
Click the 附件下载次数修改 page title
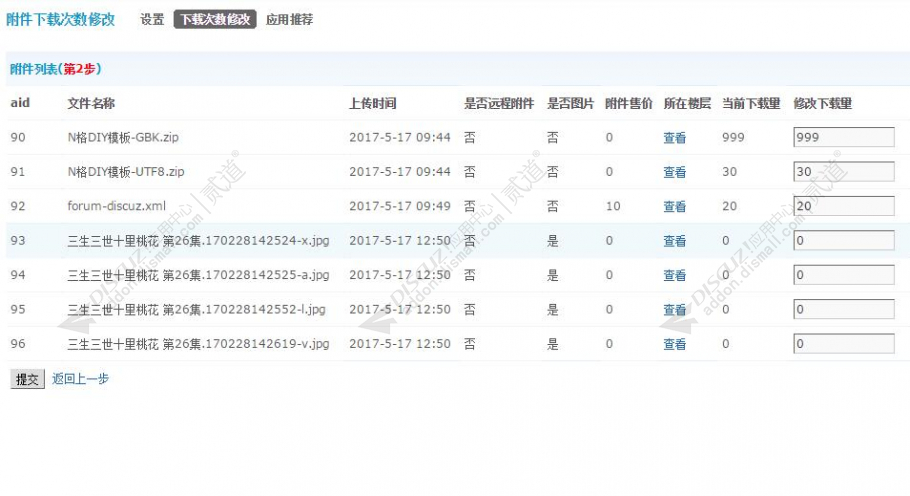click(60, 19)
